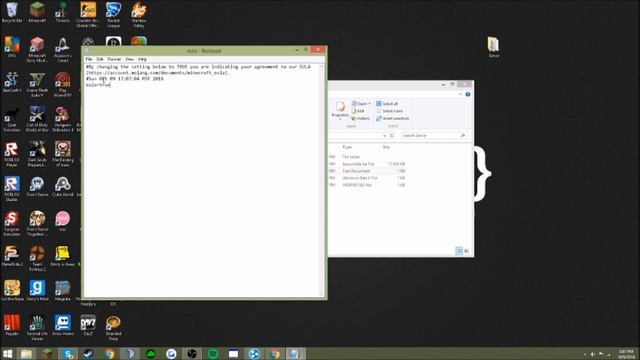The height and width of the screenshot is (360, 640).
Task: Click the Mojang EULA URL line in Notepad
Action: point(158,72)
